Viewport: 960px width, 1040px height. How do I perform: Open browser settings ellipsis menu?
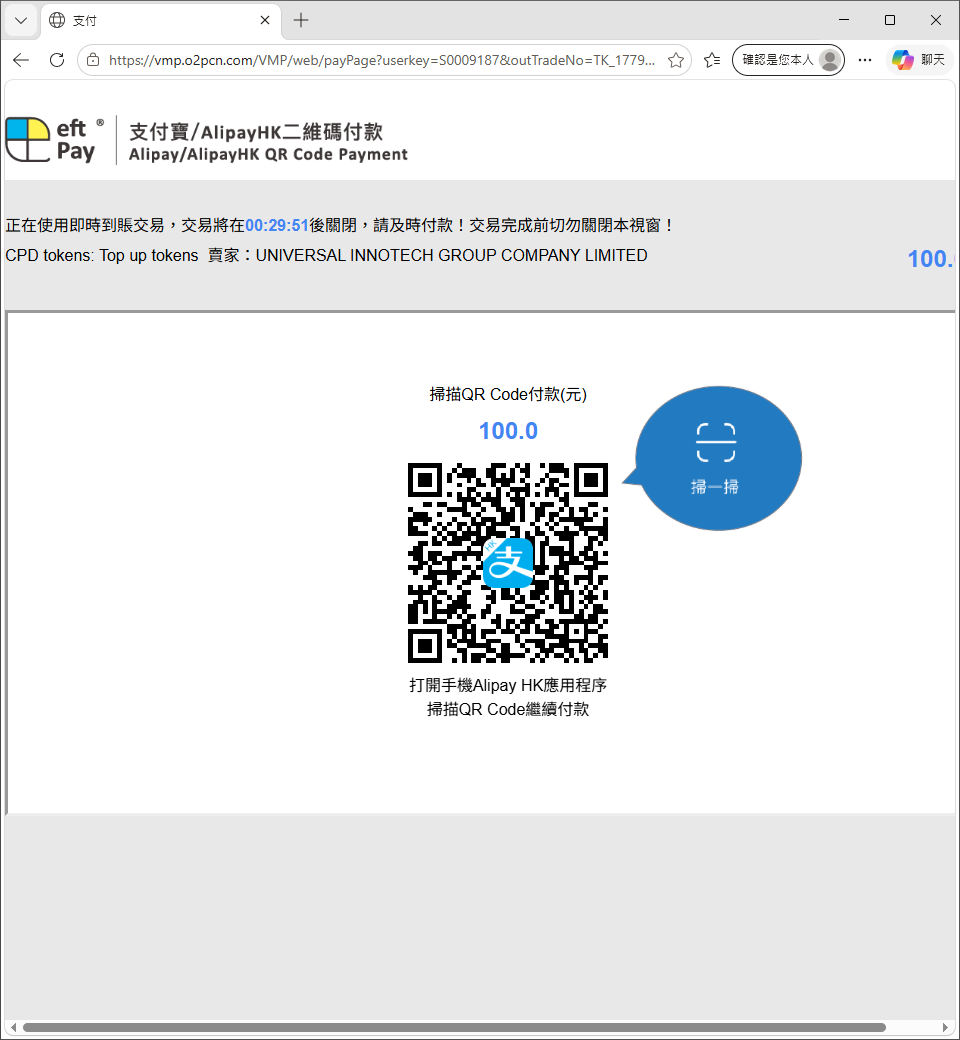pyautogui.click(x=864, y=60)
